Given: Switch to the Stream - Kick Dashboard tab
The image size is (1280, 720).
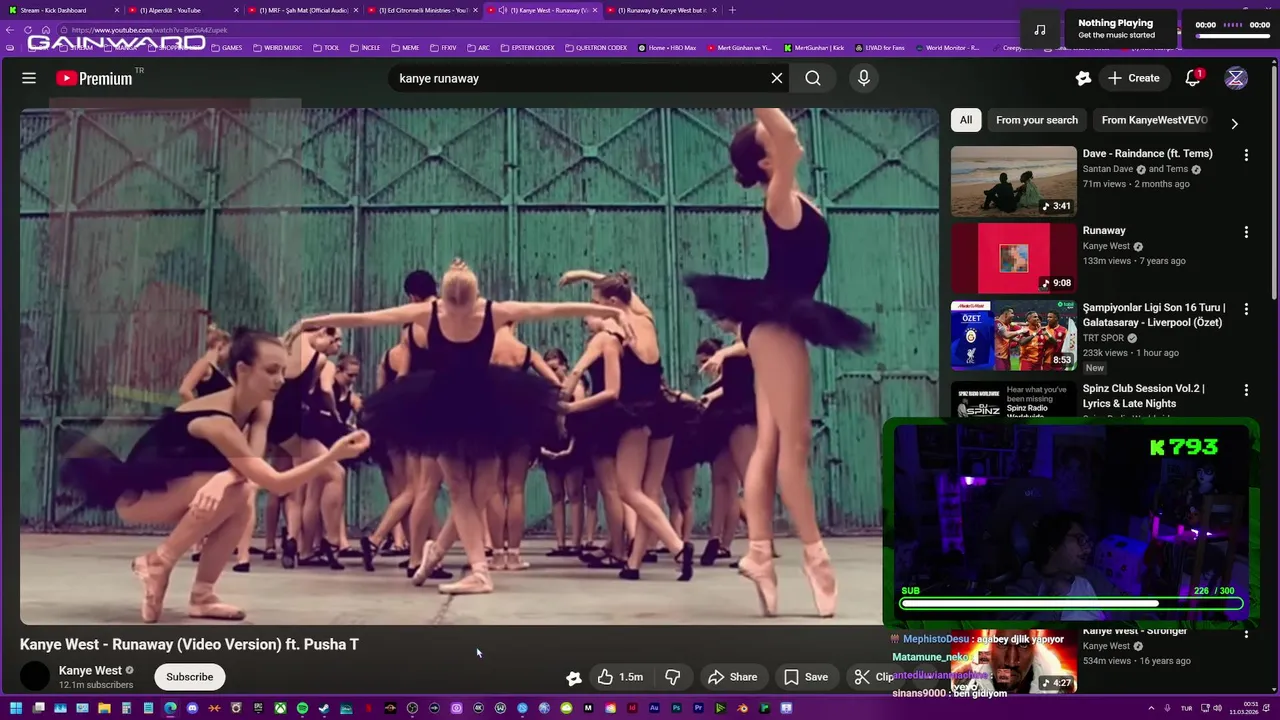Looking at the screenshot, I should [58, 10].
